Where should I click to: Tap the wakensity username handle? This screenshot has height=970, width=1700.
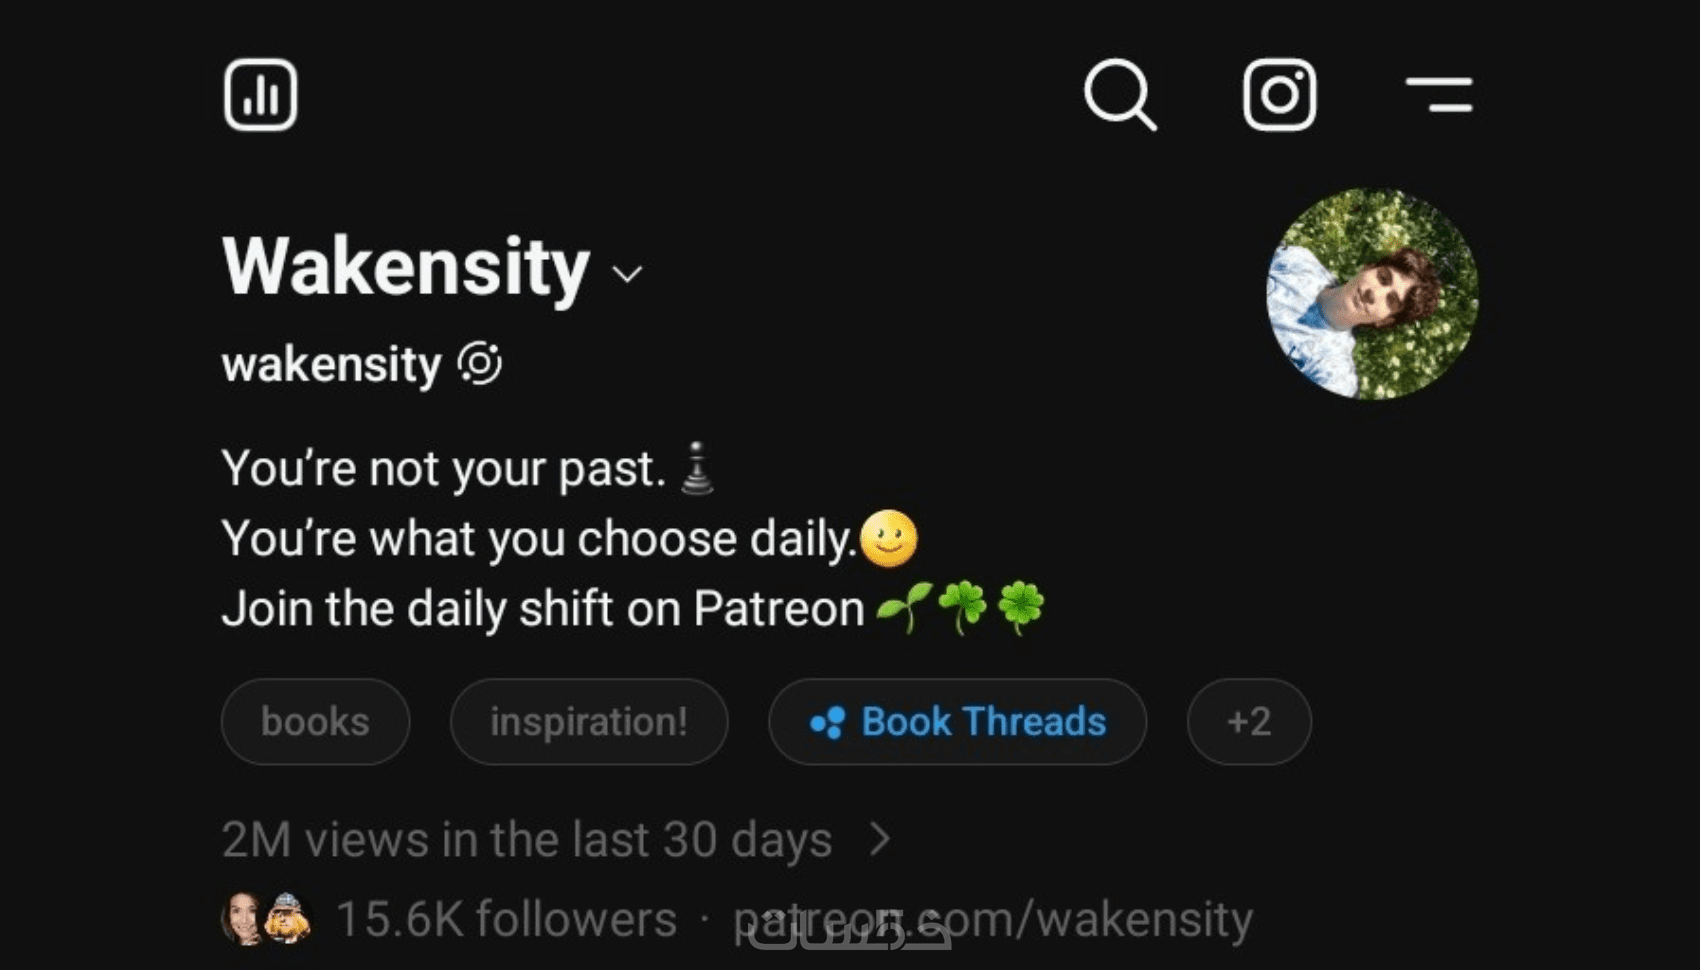tap(331, 364)
